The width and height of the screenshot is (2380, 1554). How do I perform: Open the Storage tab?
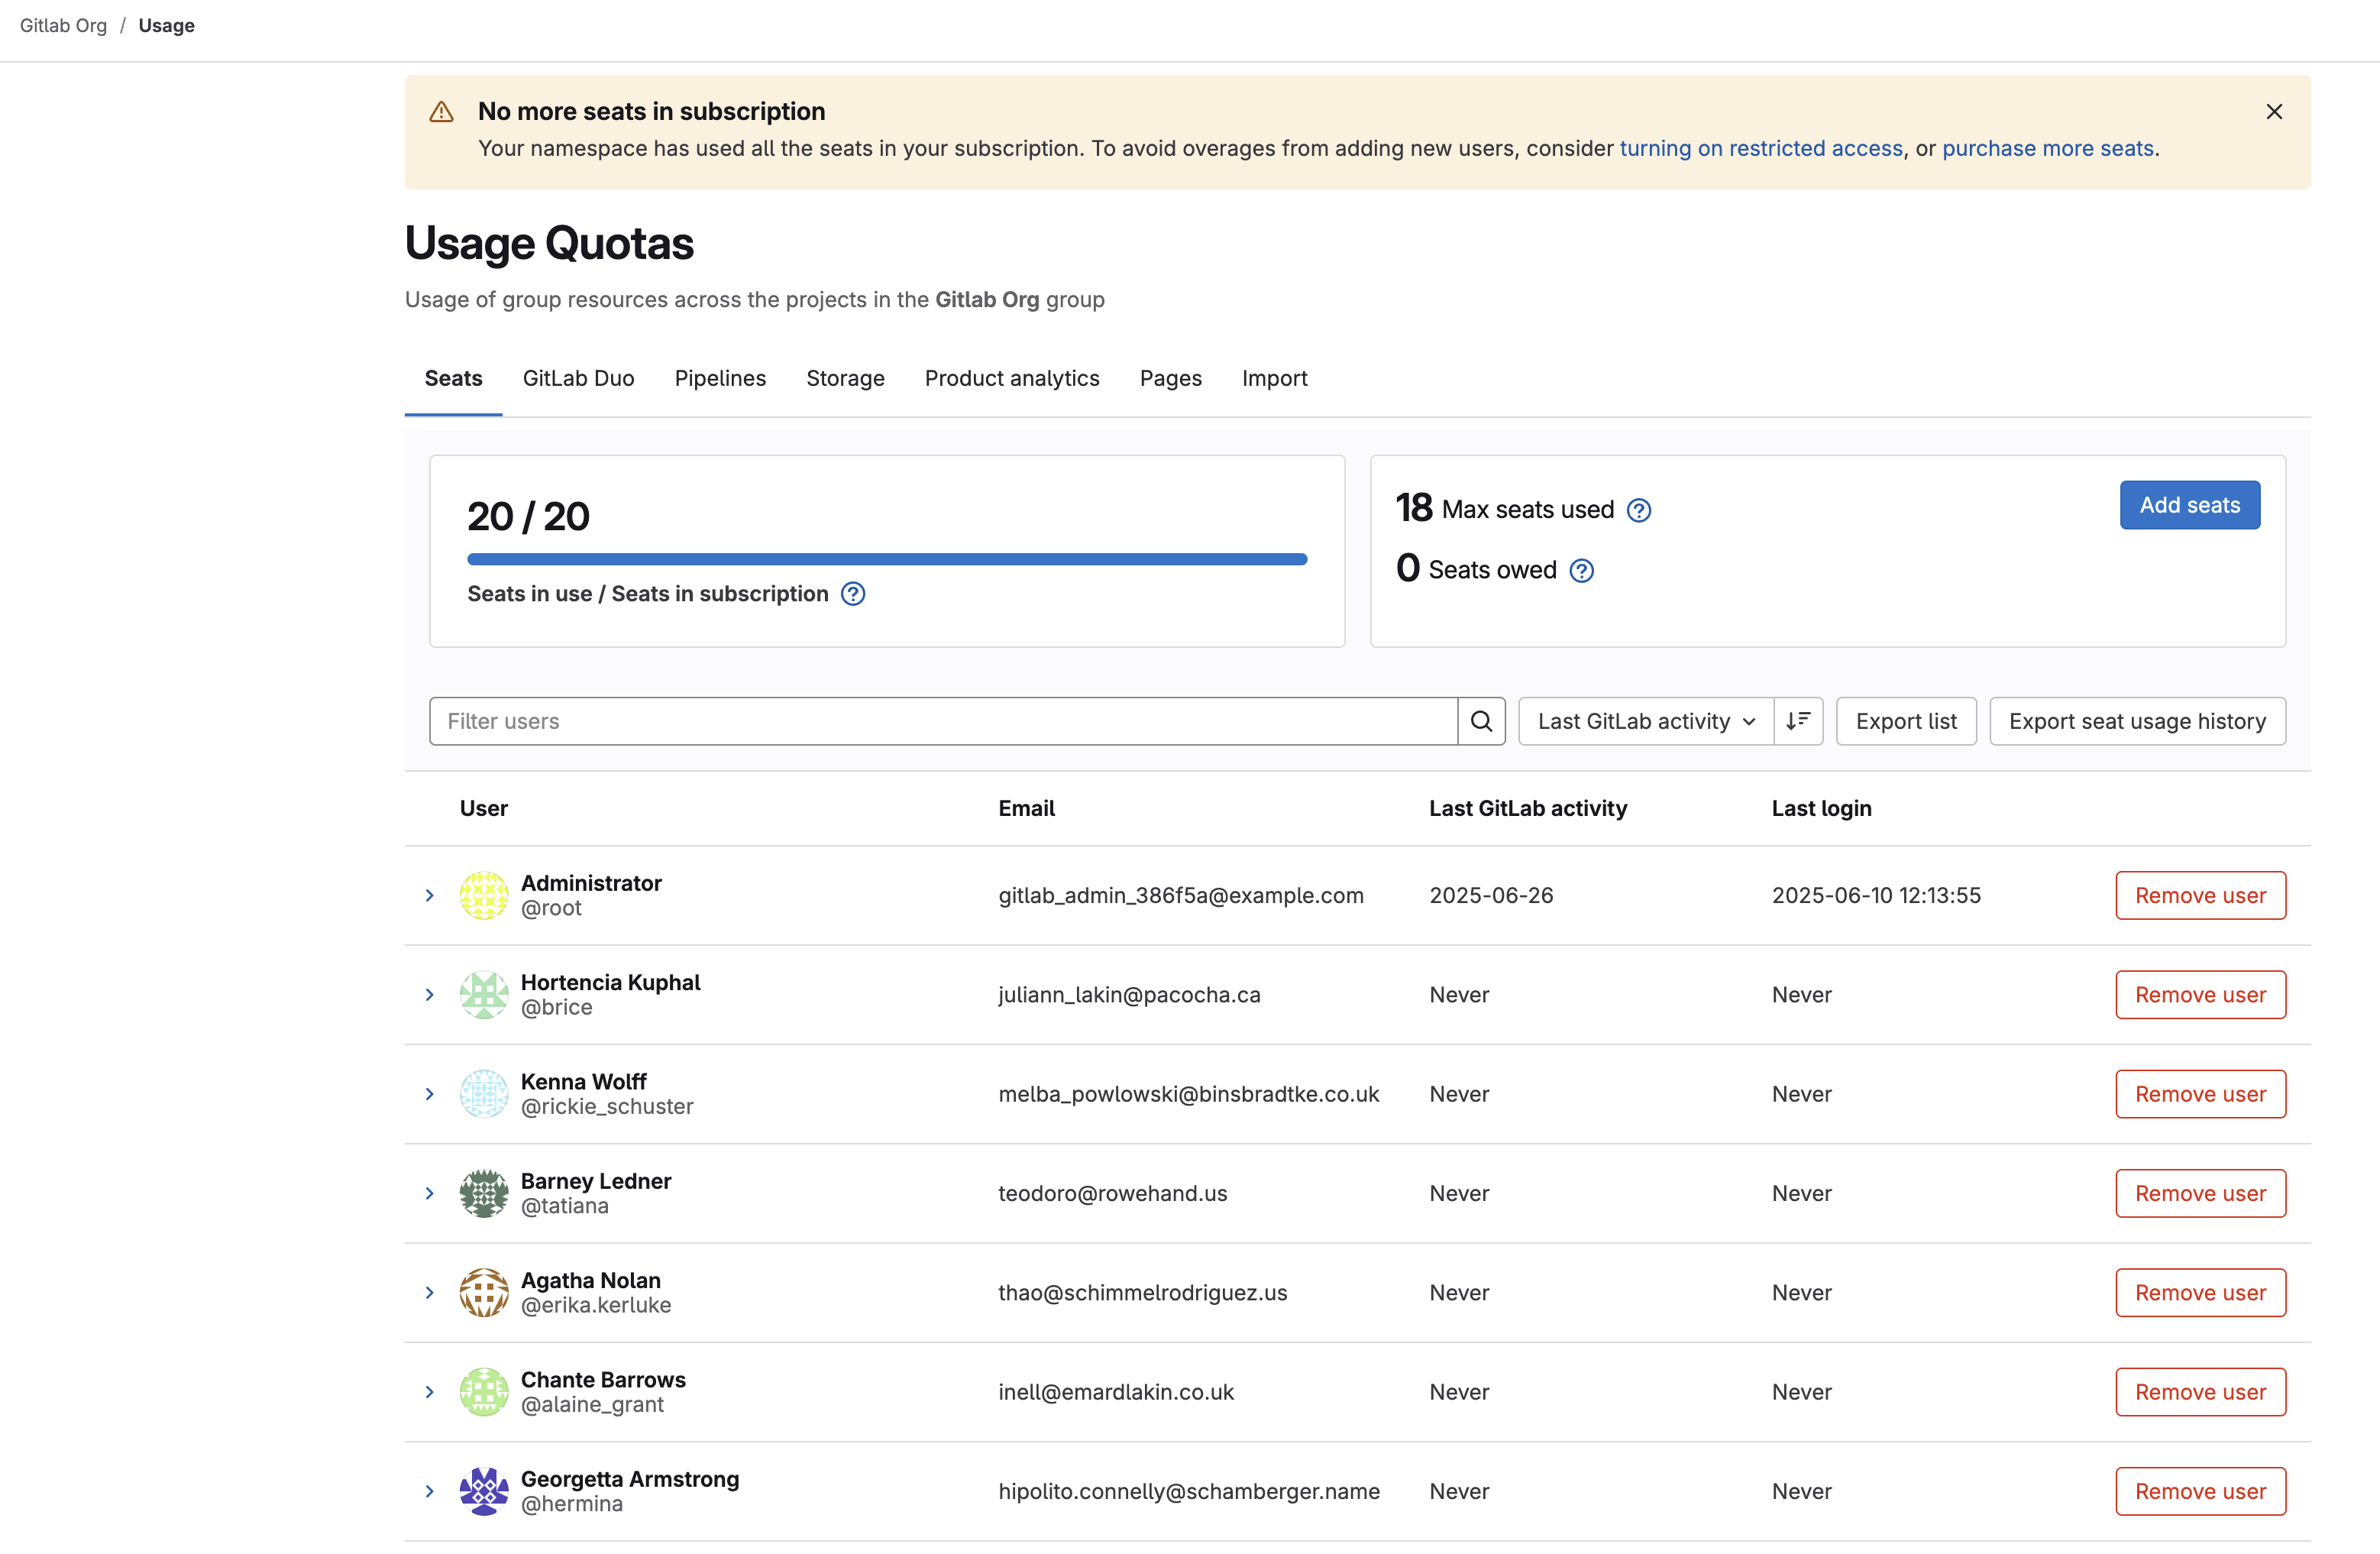pyautogui.click(x=845, y=378)
